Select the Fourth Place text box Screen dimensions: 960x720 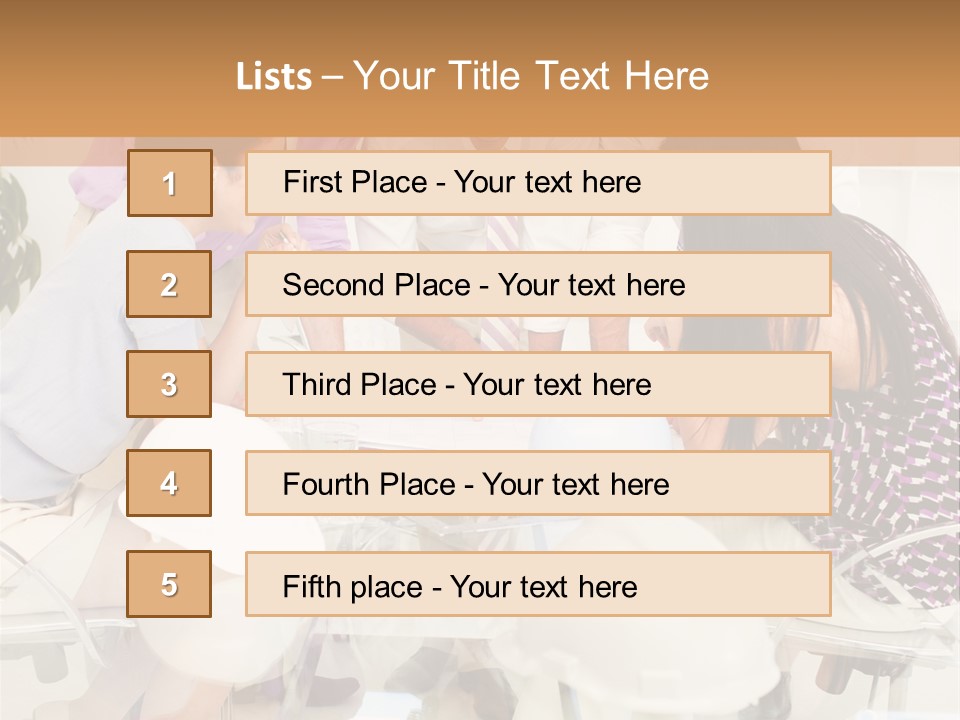coord(538,483)
